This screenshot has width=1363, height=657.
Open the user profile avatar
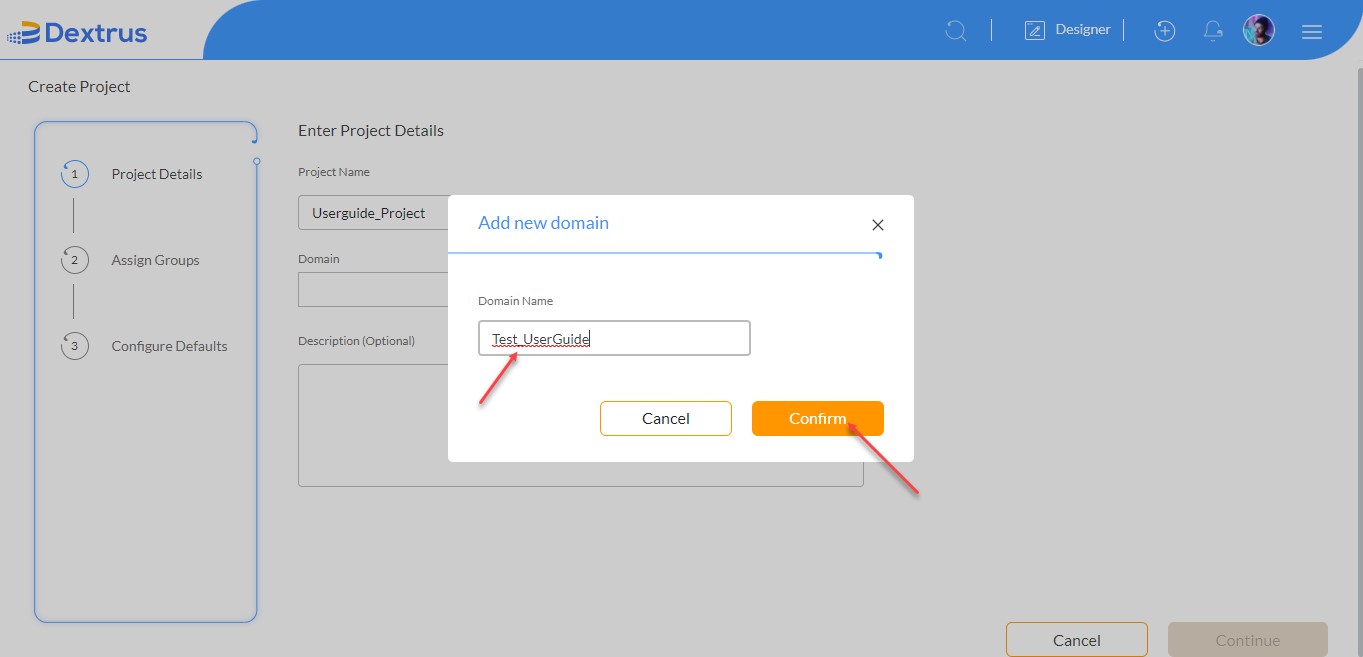tap(1259, 30)
